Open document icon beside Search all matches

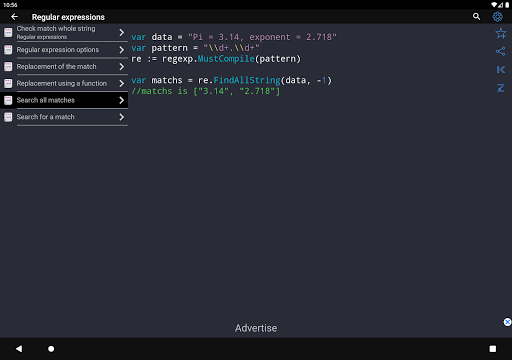pyautogui.click(x=8, y=100)
